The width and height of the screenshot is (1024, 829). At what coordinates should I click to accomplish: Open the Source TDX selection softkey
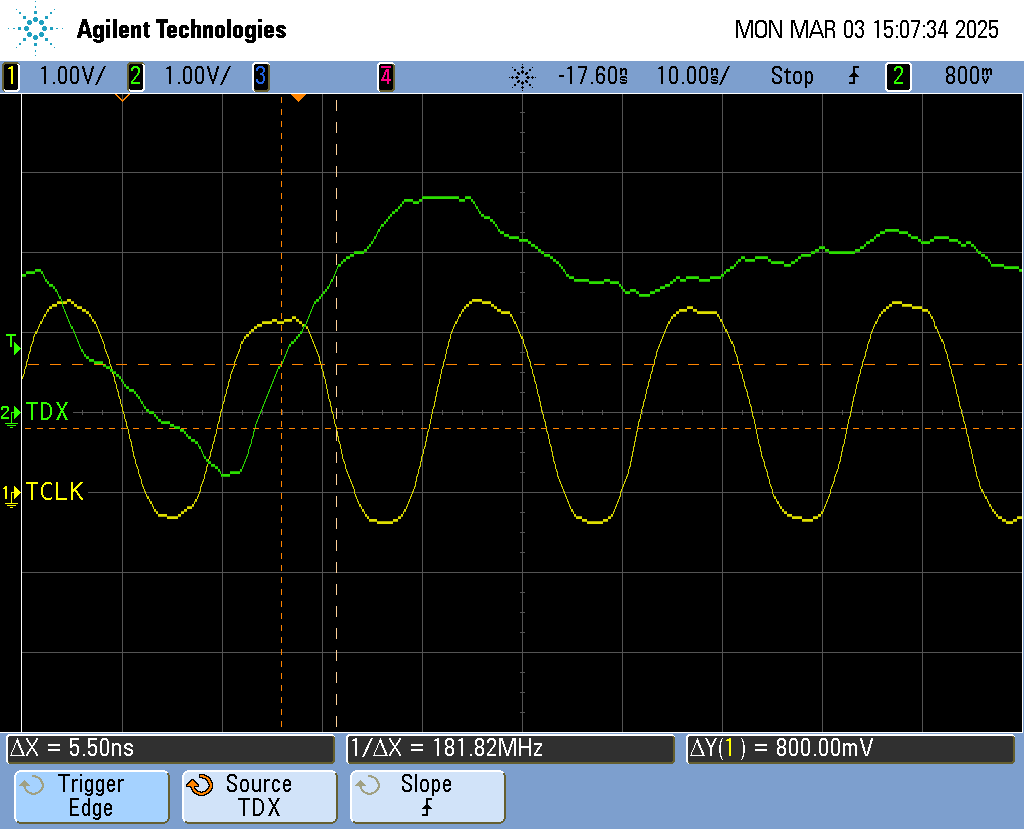tap(258, 796)
